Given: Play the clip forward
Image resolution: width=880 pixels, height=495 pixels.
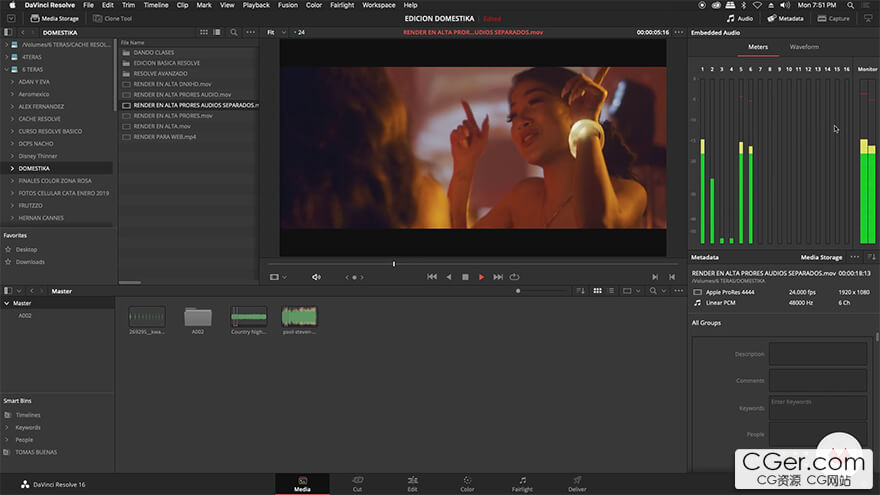Looking at the screenshot, I should coord(482,277).
